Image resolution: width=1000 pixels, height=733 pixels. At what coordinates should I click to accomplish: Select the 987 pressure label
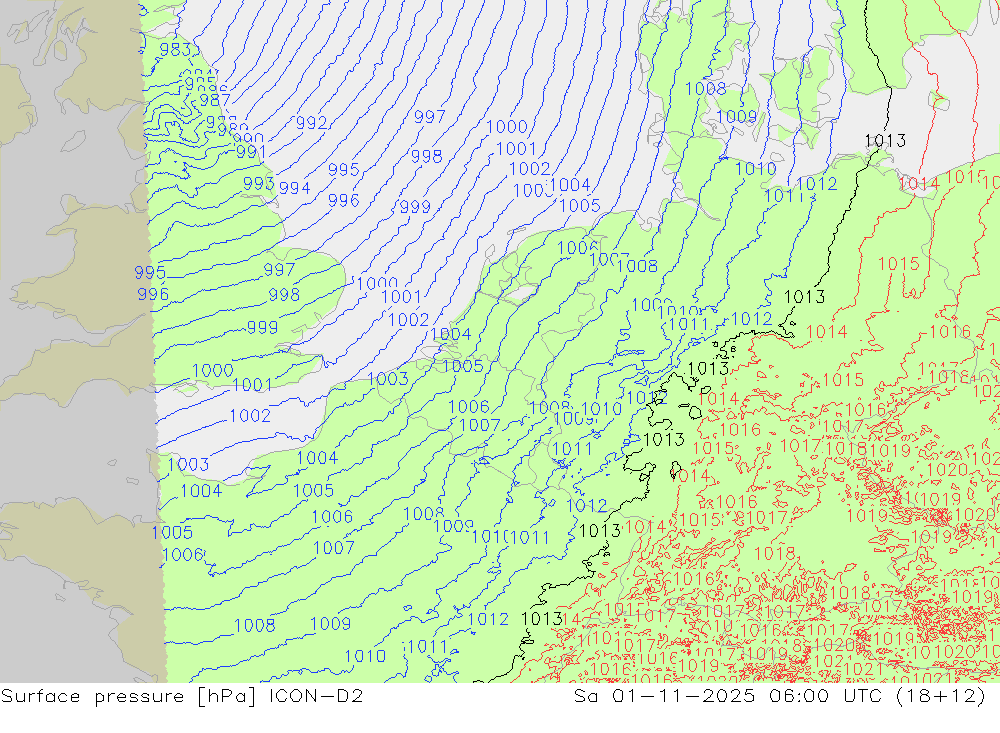[x=215, y=101]
